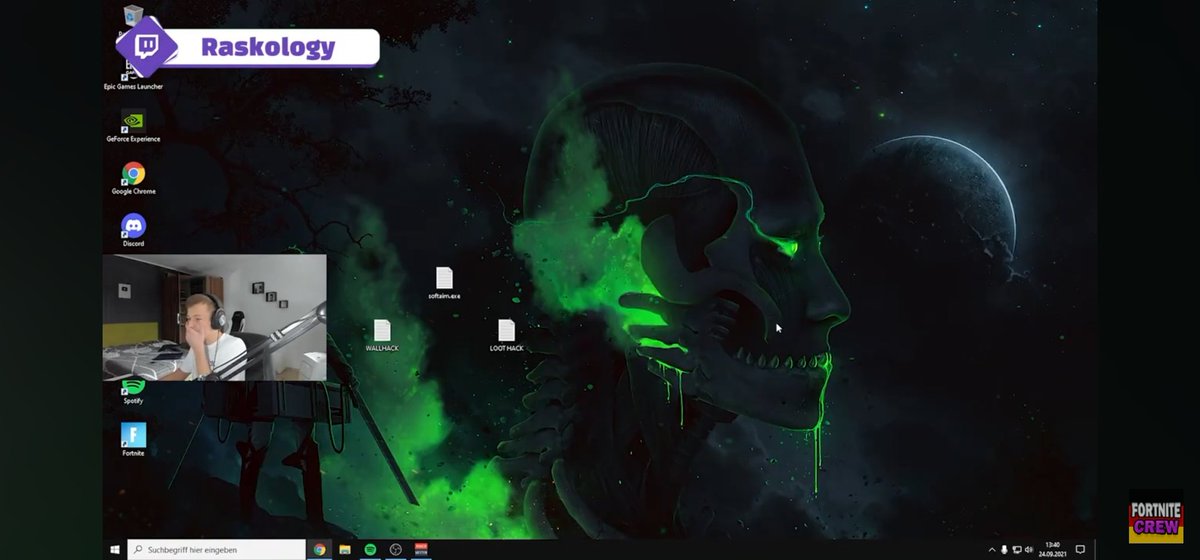Select the softaim.exe file on desktop
The height and width of the screenshot is (560, 1200).
[x=444, y=284]
